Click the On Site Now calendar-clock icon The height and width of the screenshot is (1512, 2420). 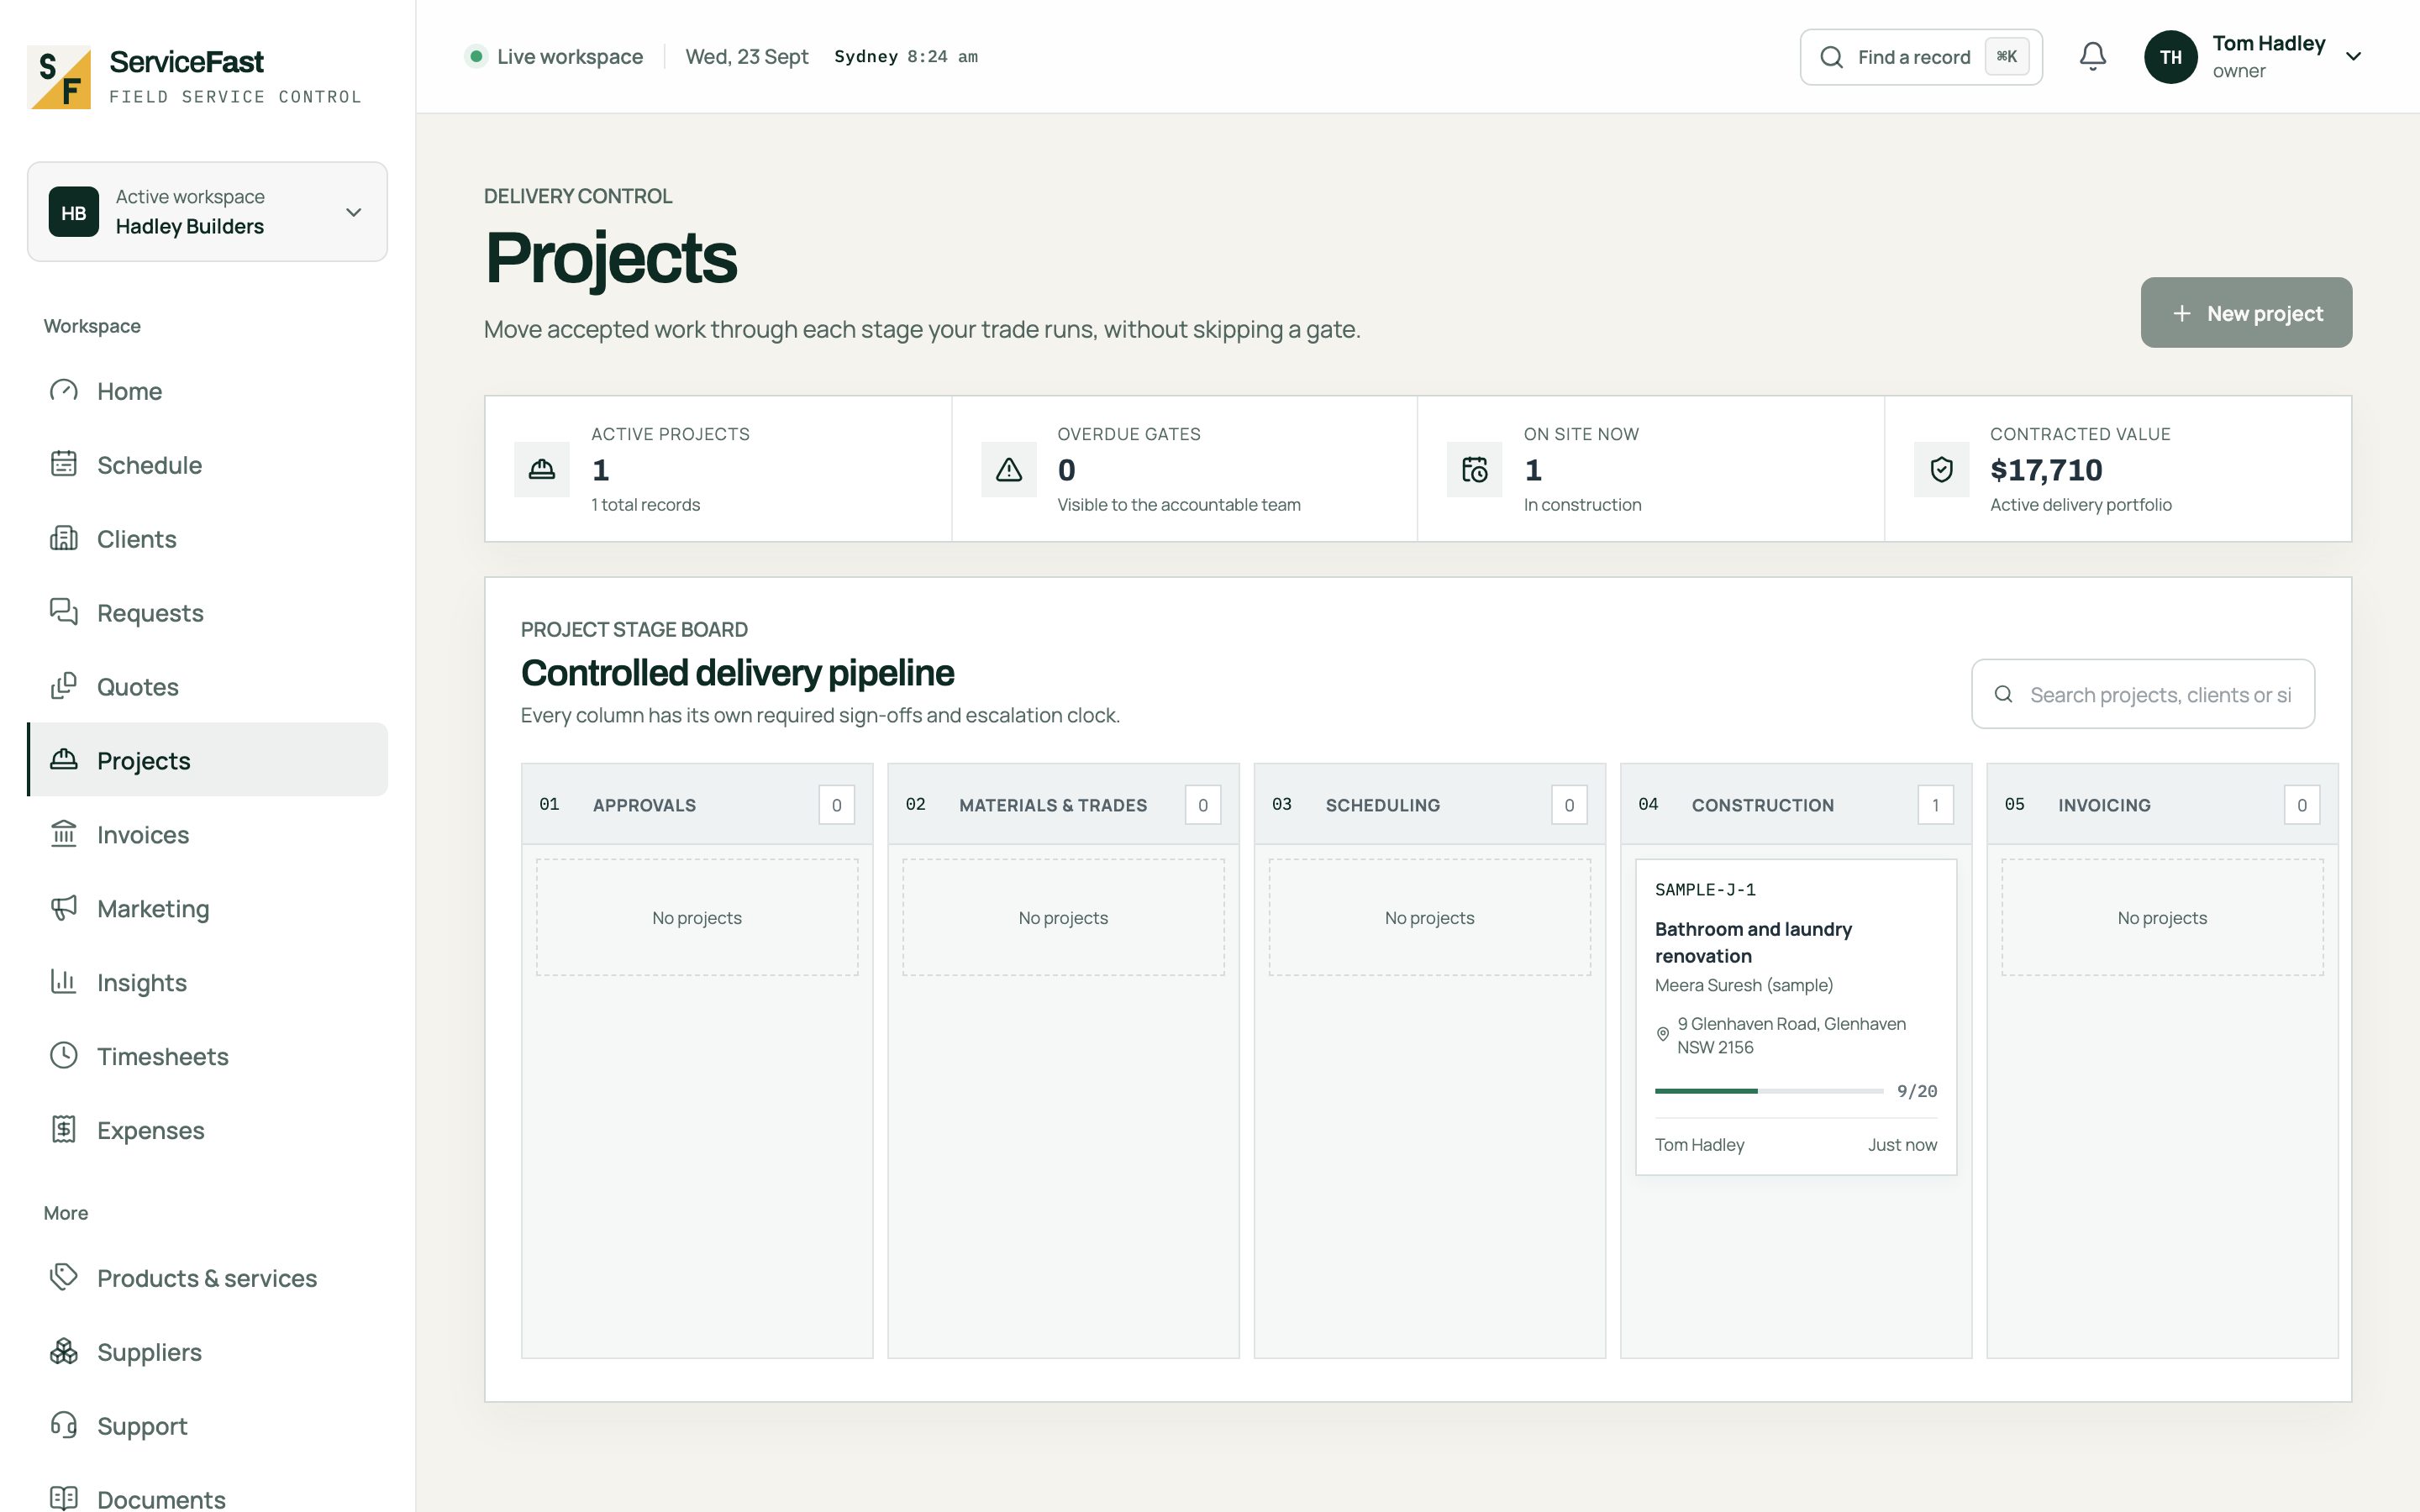click(x=1475, y=469)
